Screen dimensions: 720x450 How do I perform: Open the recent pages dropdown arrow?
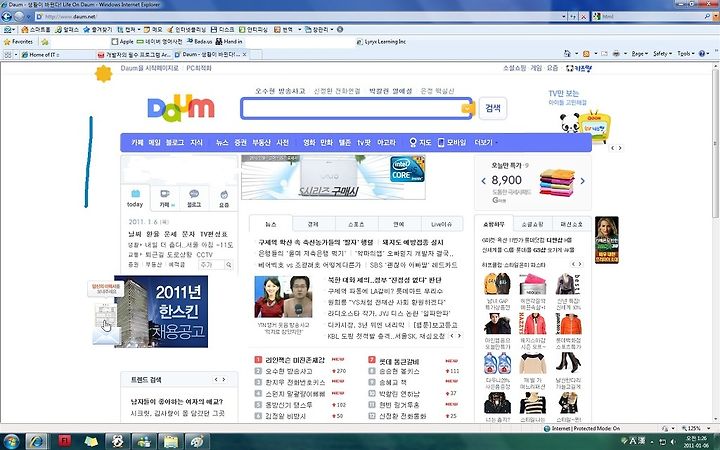coord(28,17)
